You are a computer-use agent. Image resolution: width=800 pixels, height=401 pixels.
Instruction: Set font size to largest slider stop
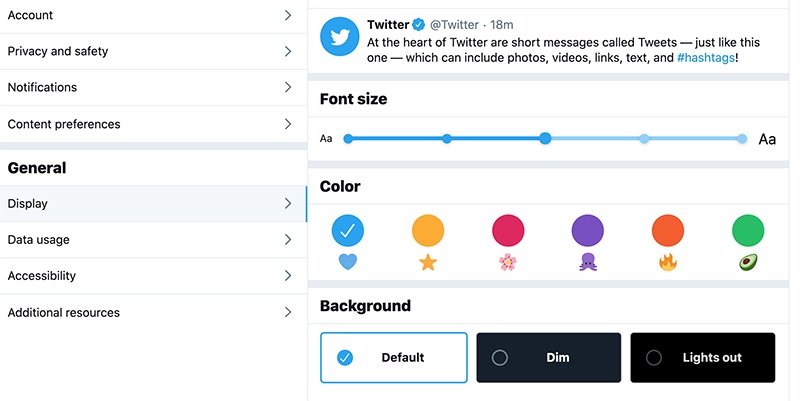742,139
